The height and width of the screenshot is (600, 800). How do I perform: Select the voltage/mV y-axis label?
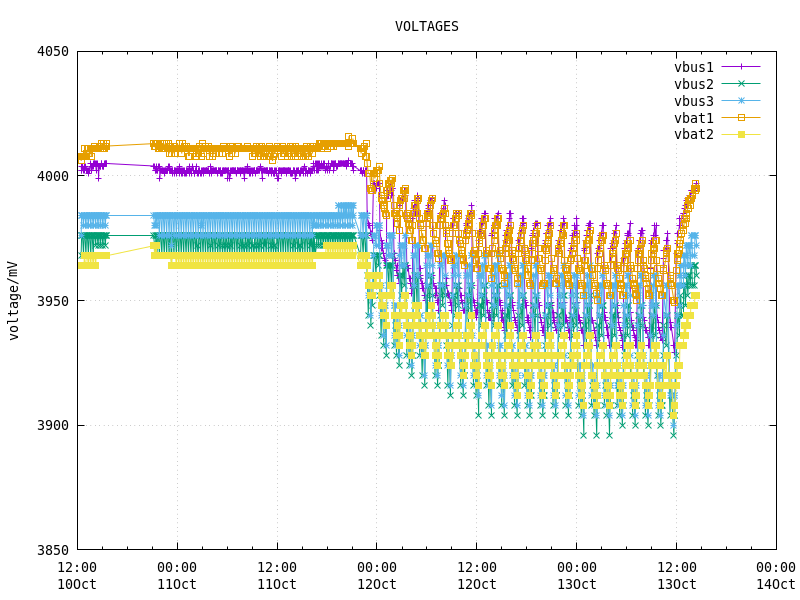coord(14,300)
